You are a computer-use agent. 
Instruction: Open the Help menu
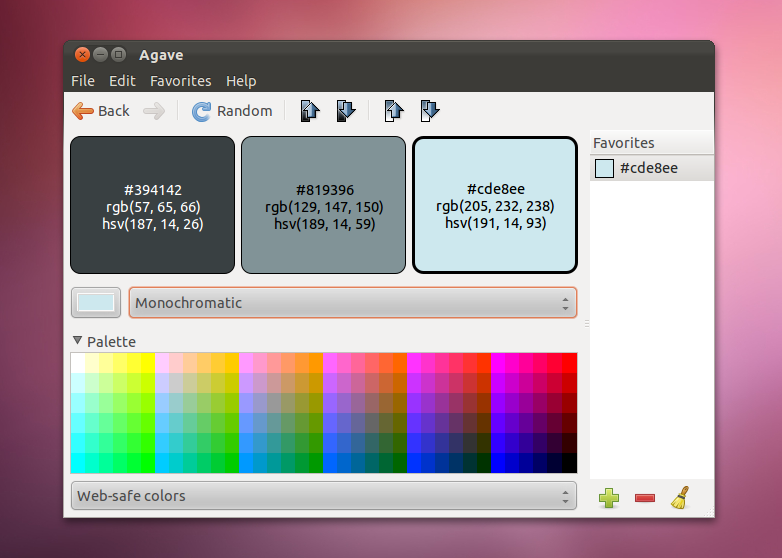[x=241, y=81]
